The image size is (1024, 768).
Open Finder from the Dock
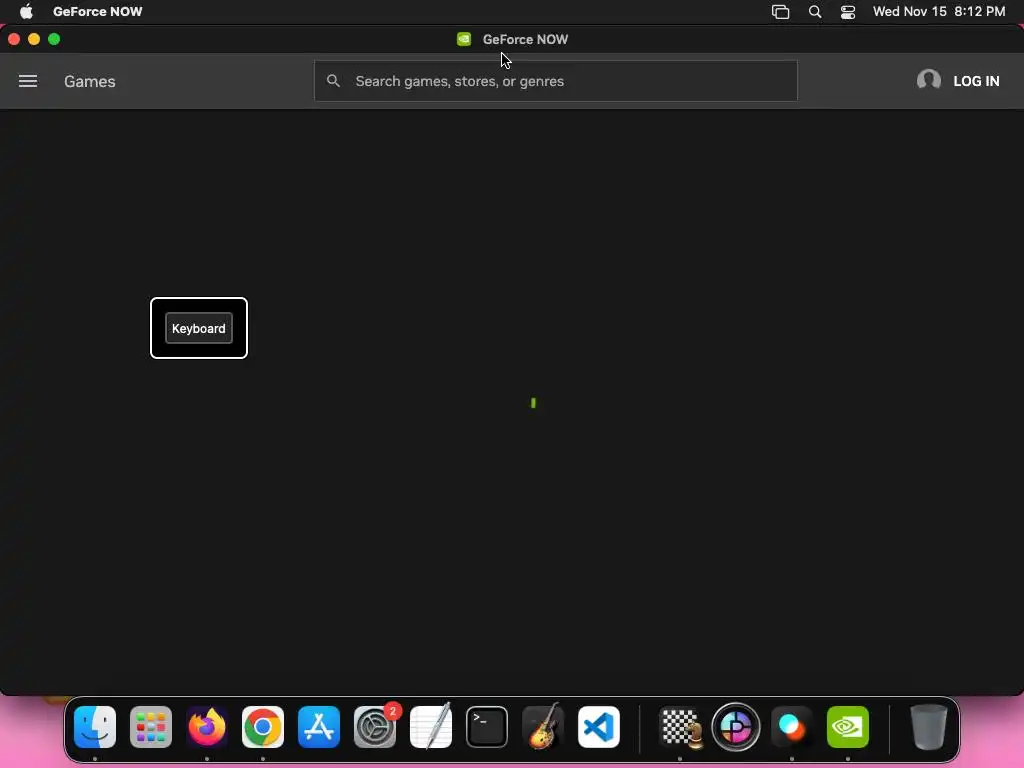[x=95, y=727]
